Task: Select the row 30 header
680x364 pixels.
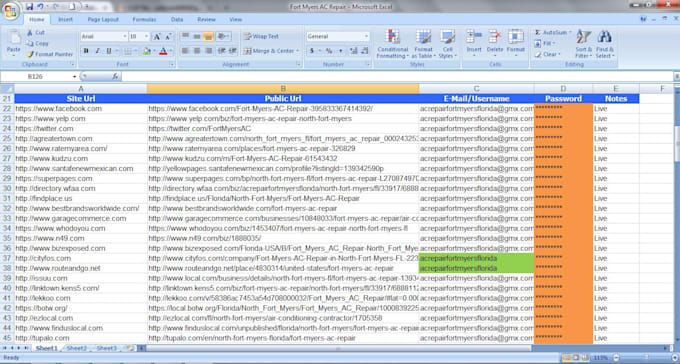Action: (x=7, y=188)
